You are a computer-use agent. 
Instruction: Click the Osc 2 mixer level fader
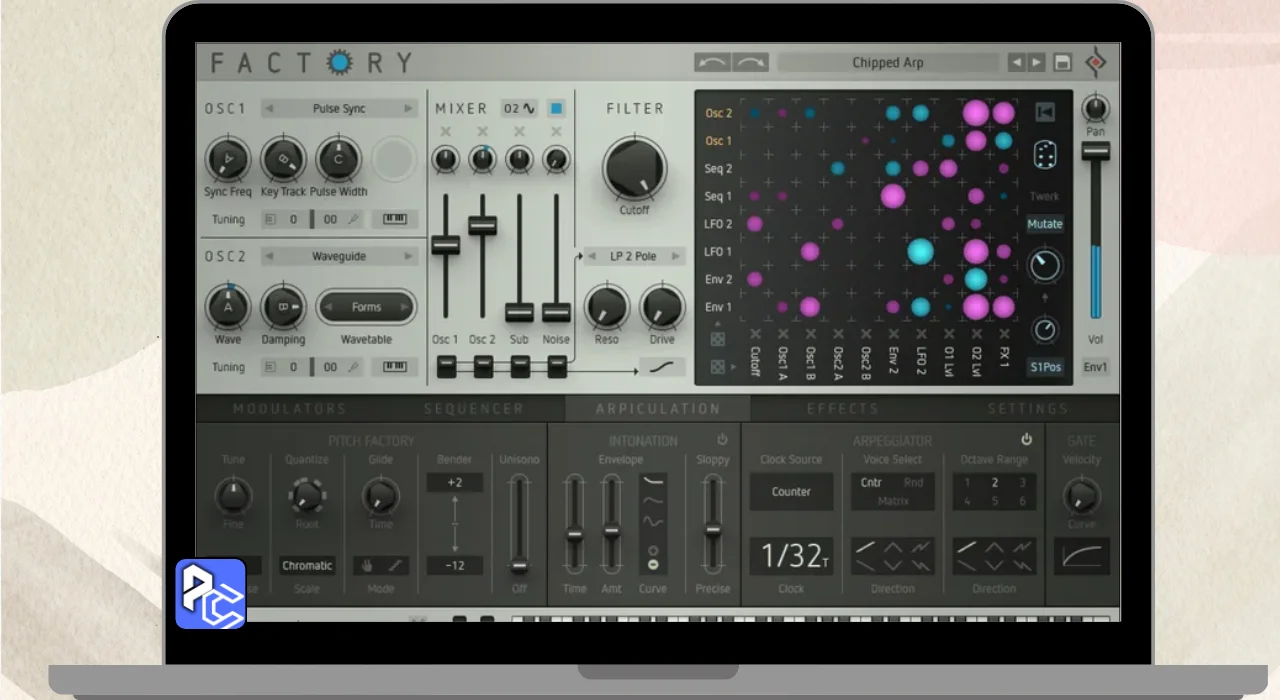[x=482, y=225]
